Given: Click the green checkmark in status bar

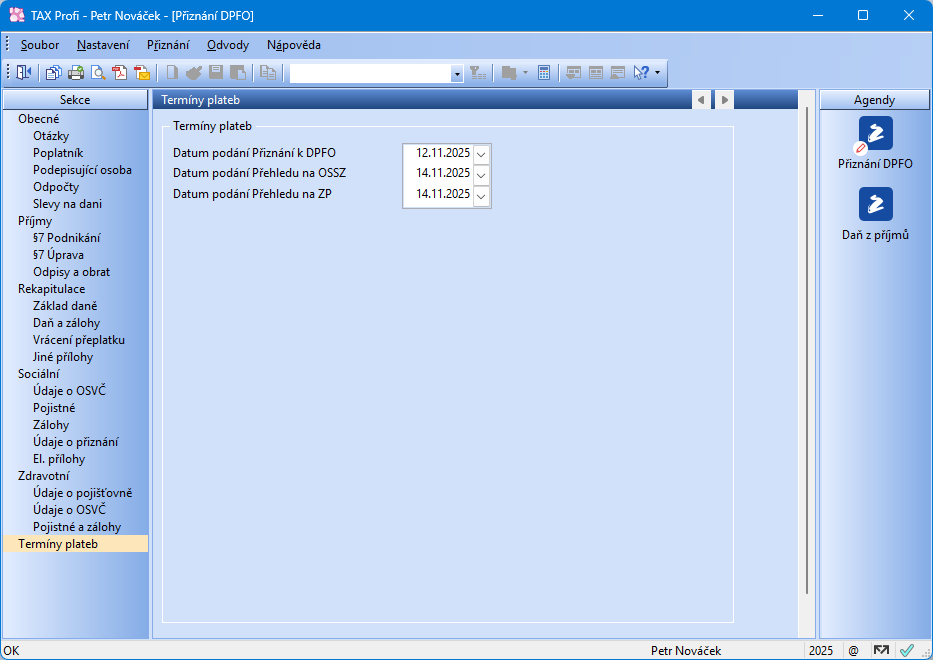Looking at the screenshot, I should pyautogui.click(x=907, y=650).
